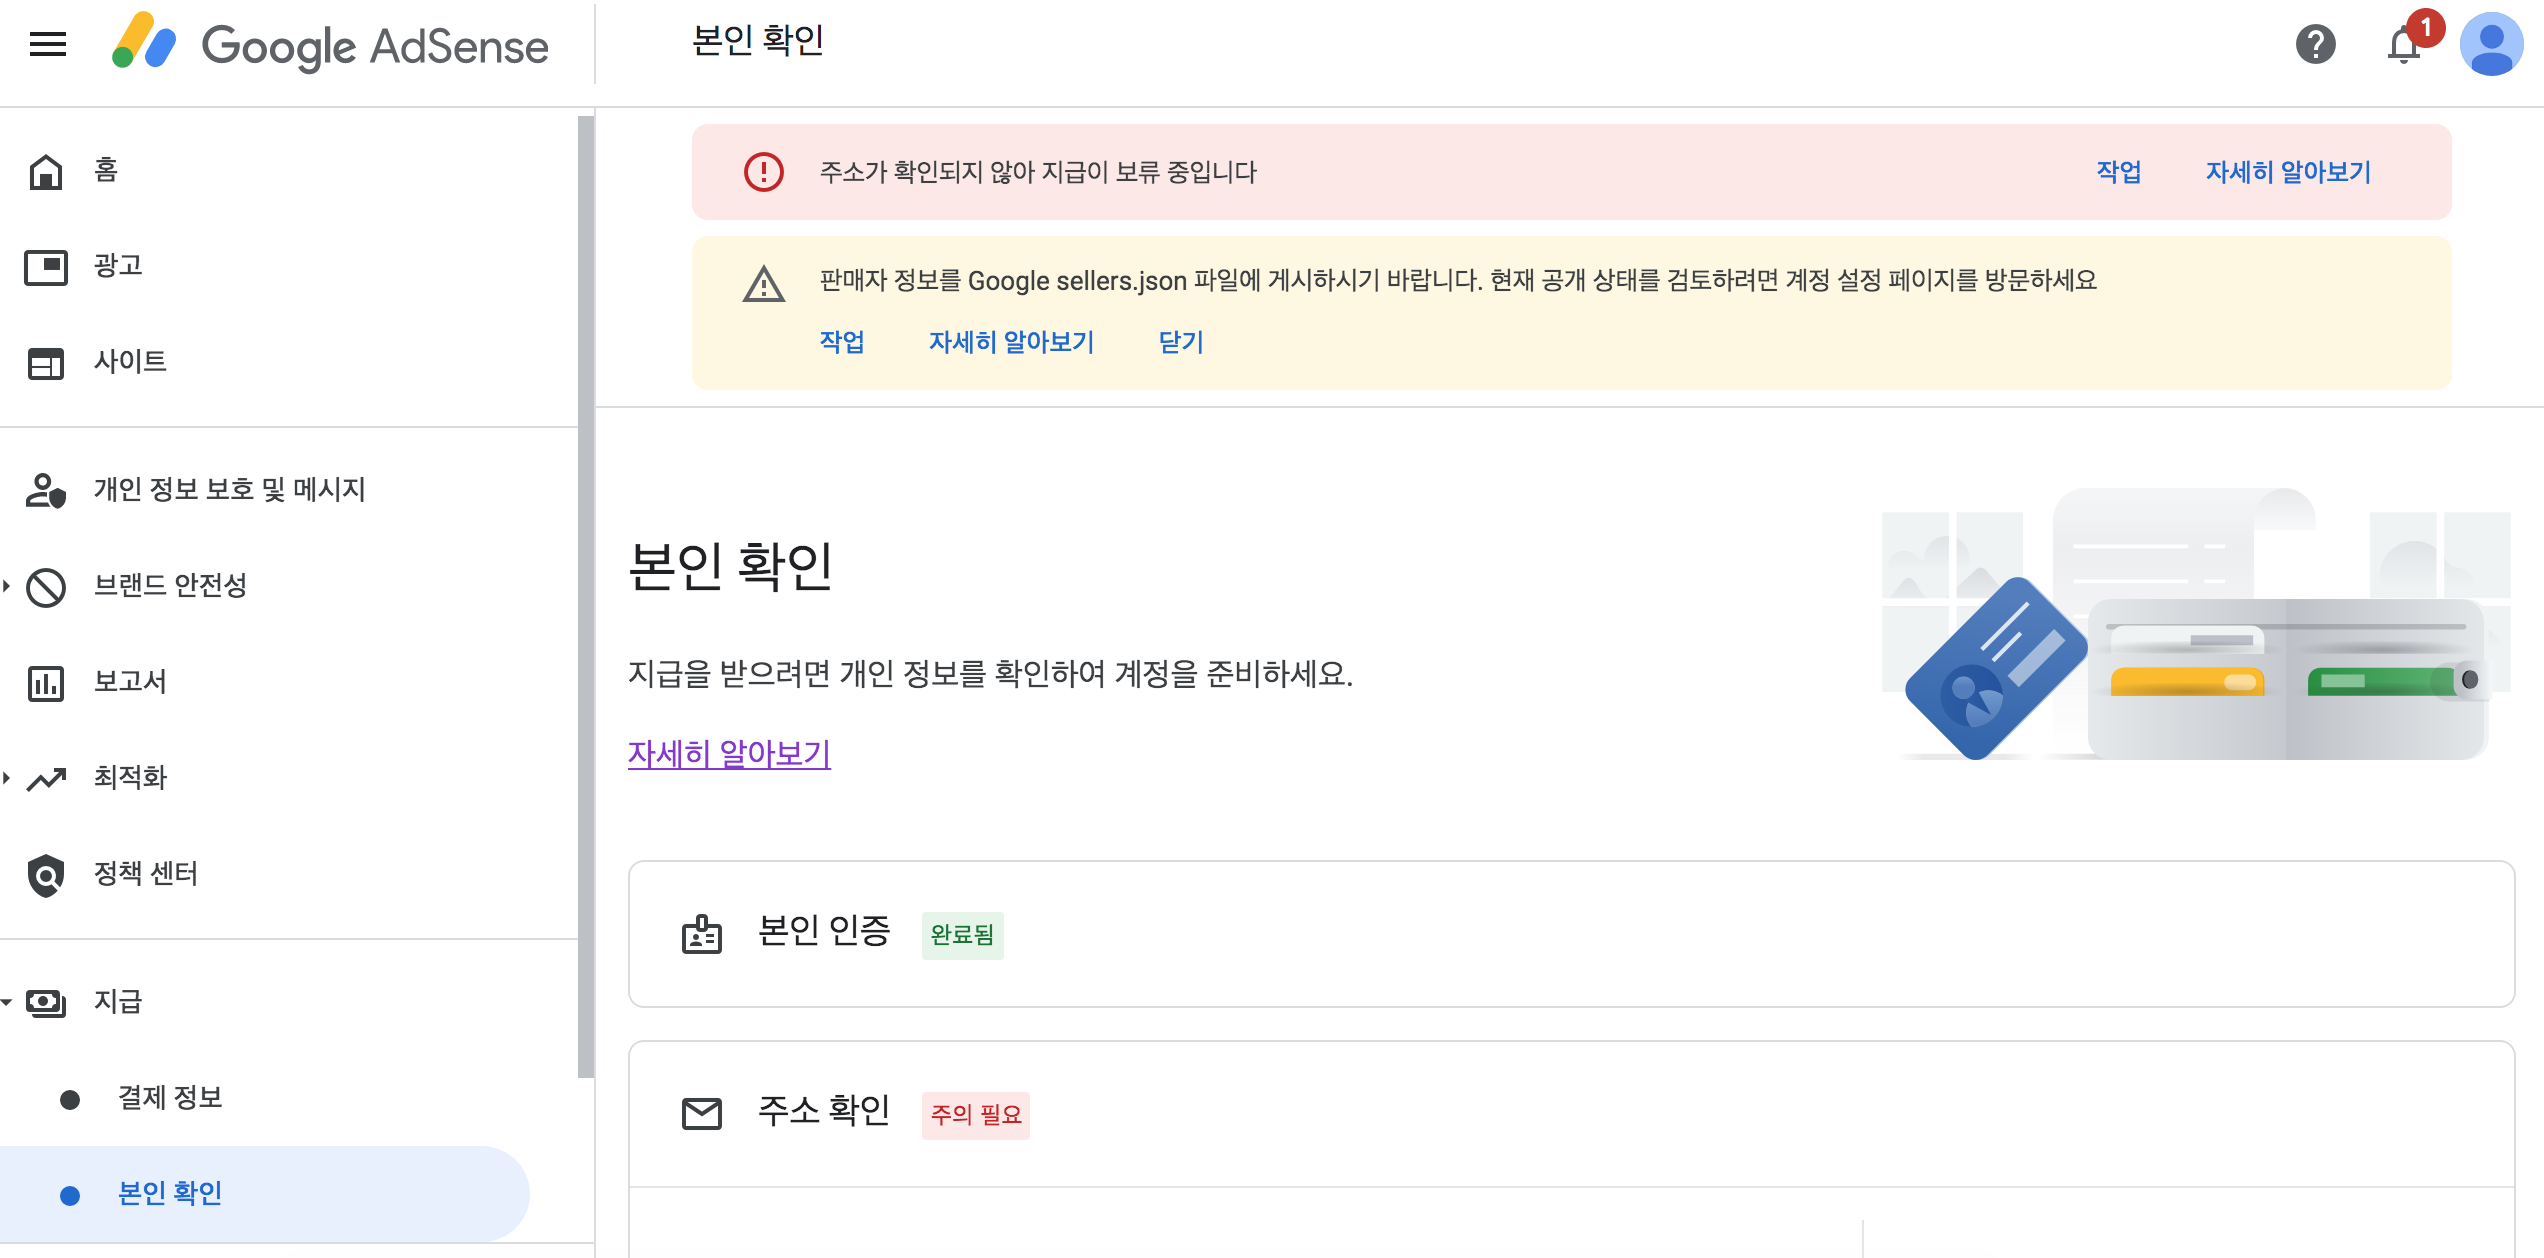Viewport: 2544px width, 1258px height.
Task: Click 작업 in the red address alert
Action: 2117,172
